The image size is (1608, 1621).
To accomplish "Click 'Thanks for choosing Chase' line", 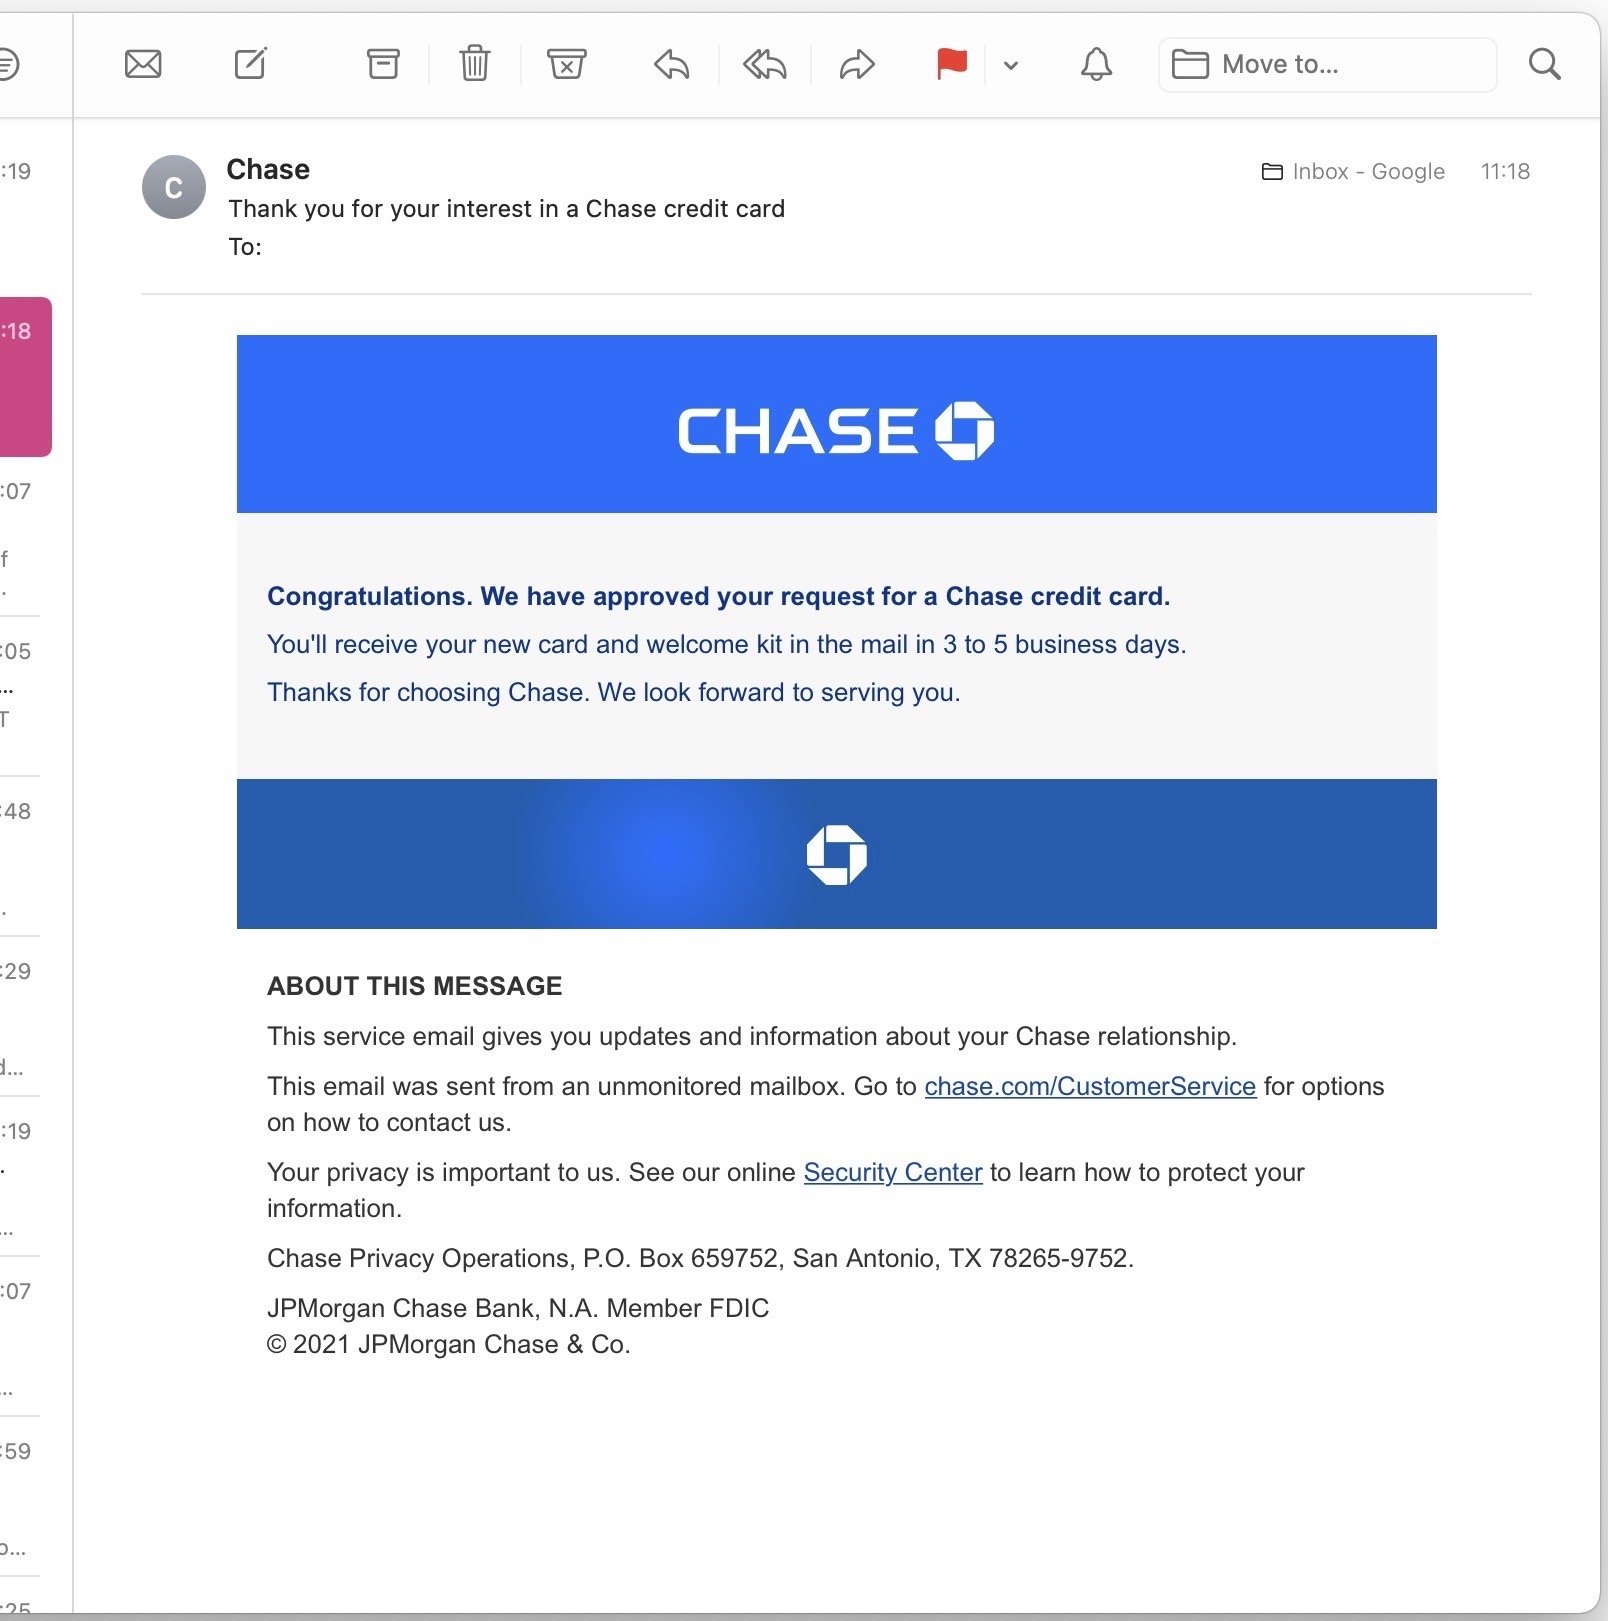I will pyautogui.click(x=614, y=693).
